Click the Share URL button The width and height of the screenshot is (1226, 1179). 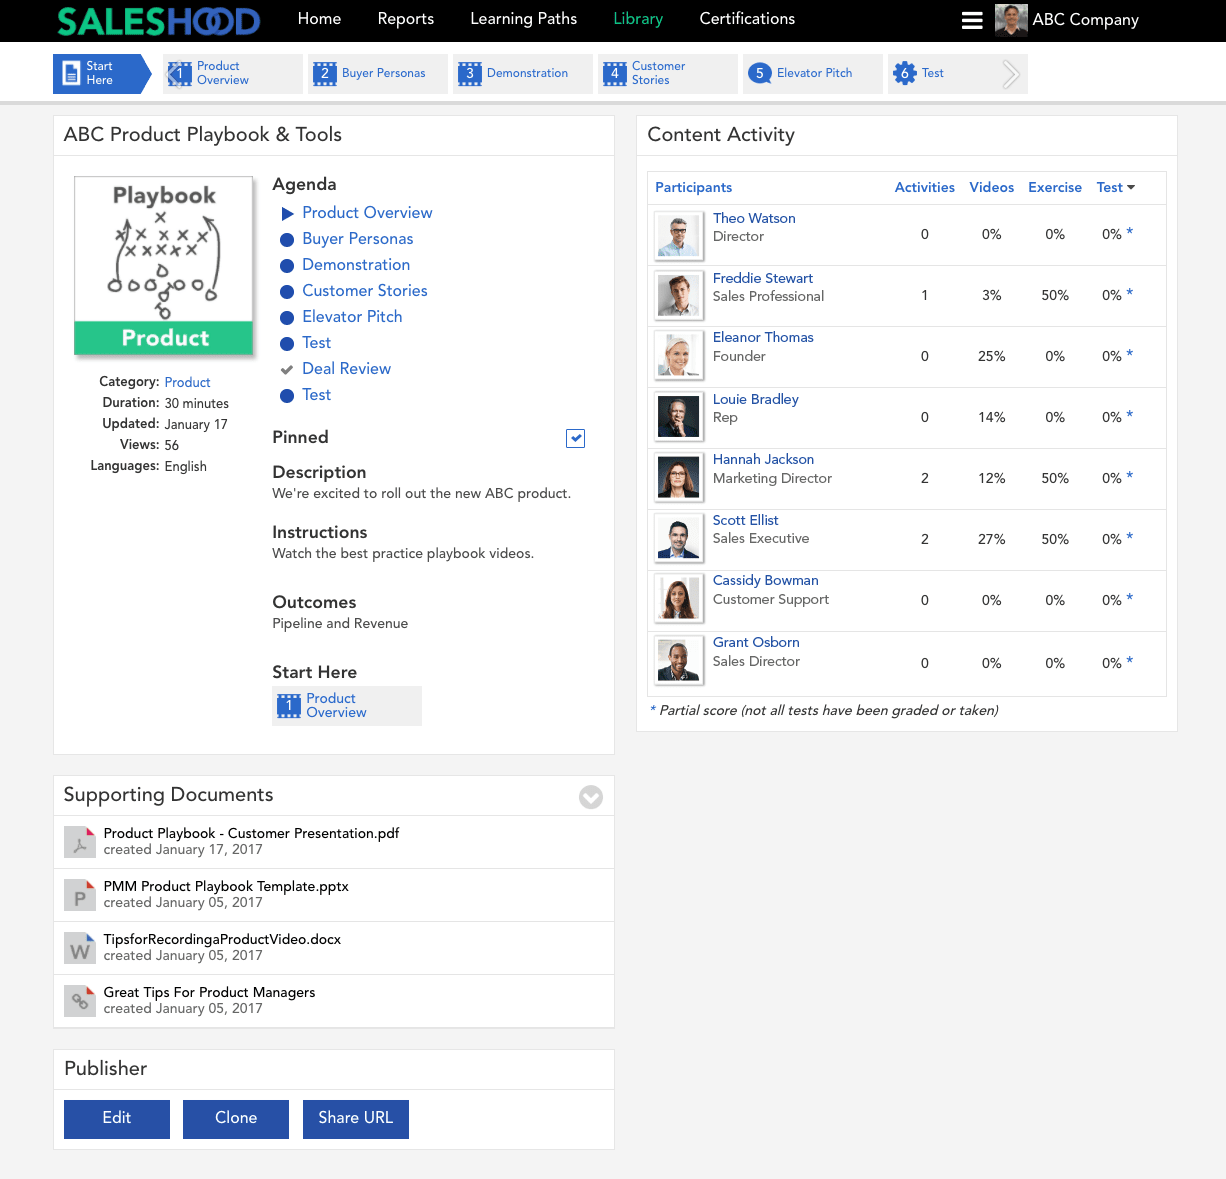point(356,1119)
